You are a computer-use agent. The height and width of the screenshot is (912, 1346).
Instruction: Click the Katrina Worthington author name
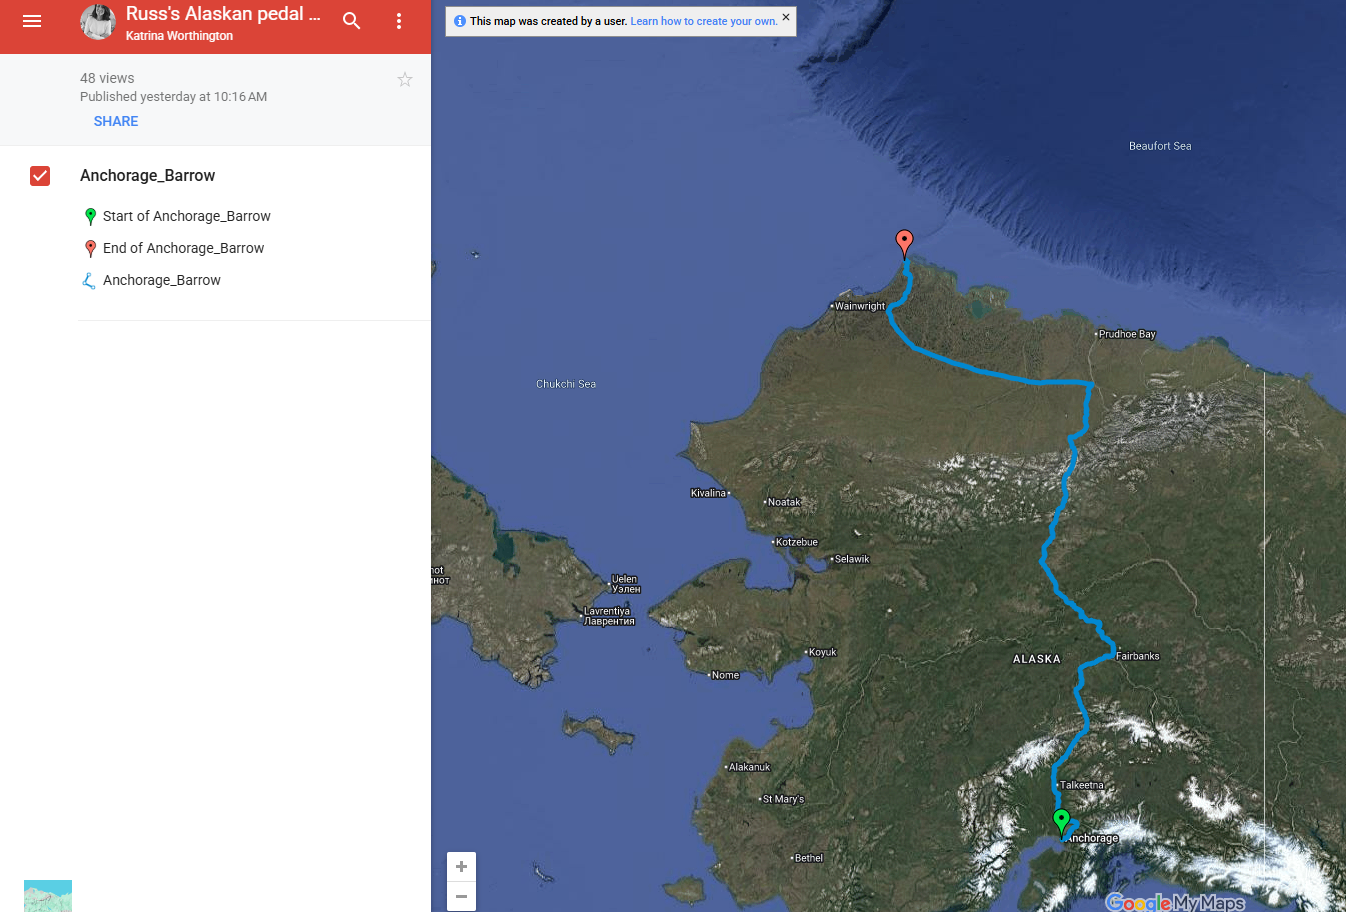(179, 36)
